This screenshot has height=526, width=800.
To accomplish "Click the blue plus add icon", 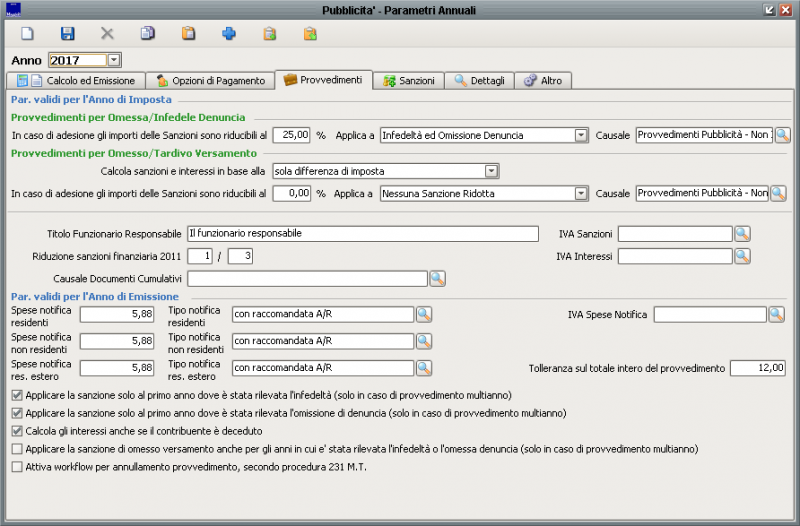I will coord(229,33).
